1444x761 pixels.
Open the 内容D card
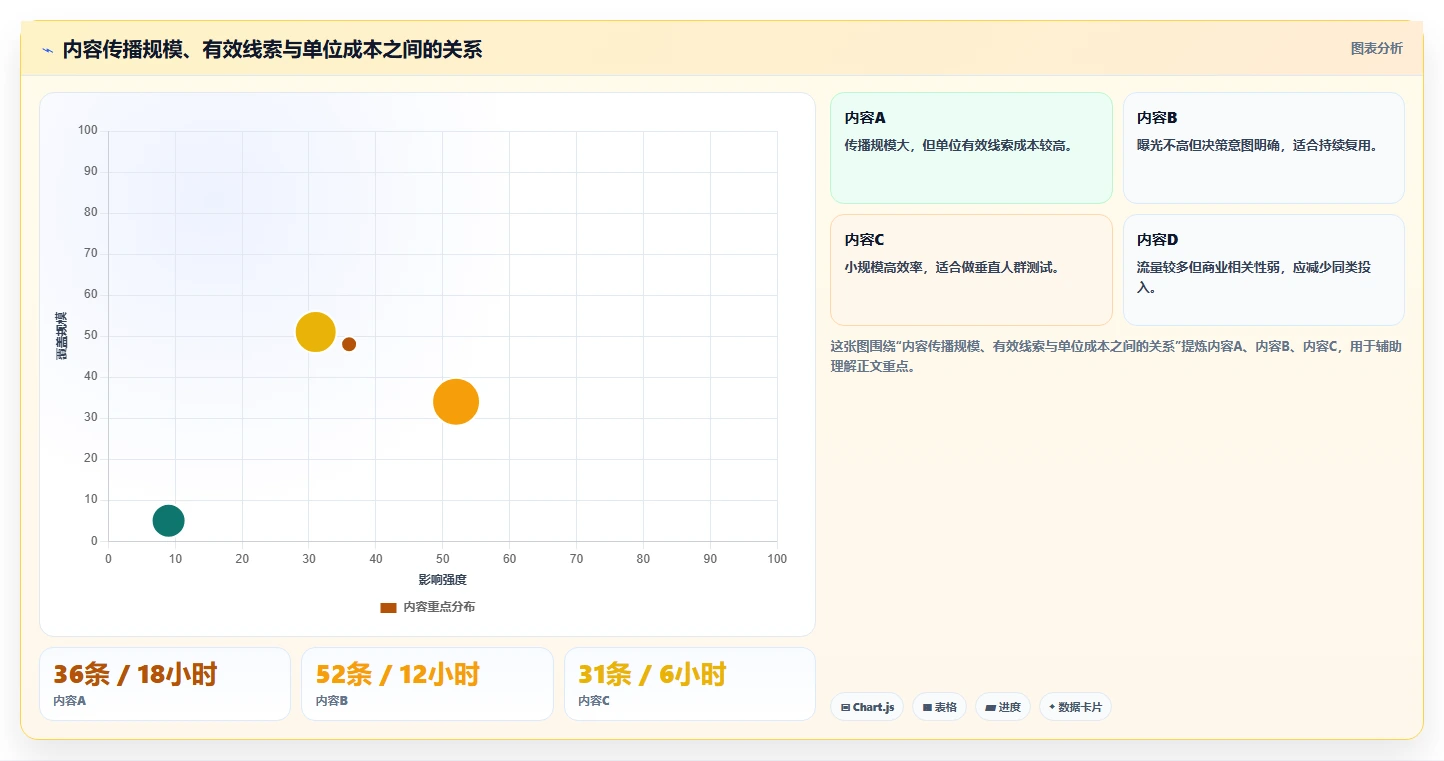[x=1264, y=270]
